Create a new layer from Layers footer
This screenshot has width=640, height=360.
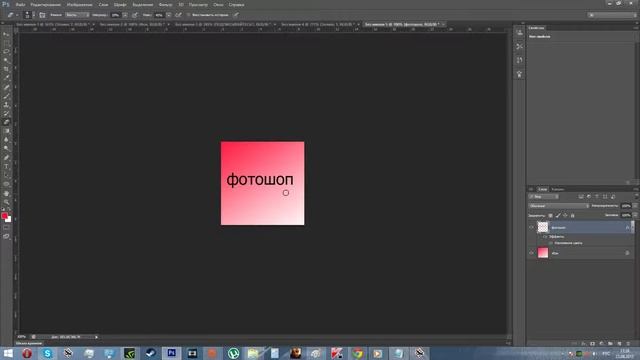point(619,344)
